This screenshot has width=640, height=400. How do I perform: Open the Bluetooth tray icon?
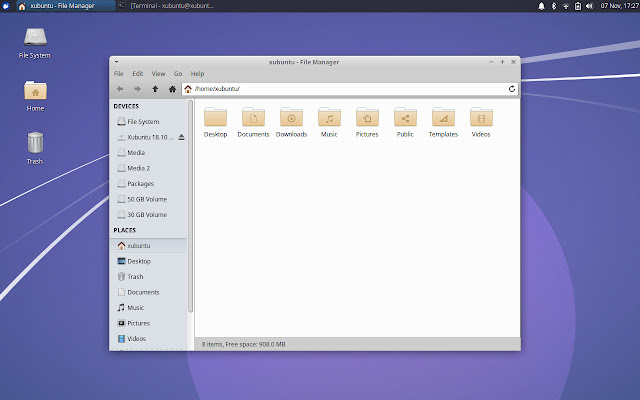coord(554,6)
